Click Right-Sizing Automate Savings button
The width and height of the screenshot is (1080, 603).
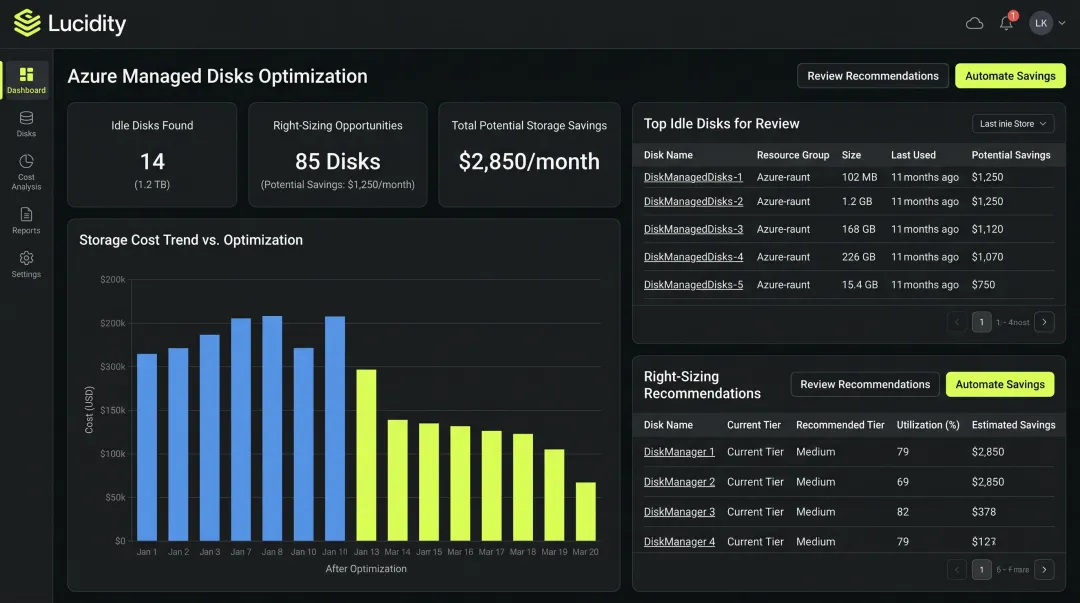(x=999, y=385)
